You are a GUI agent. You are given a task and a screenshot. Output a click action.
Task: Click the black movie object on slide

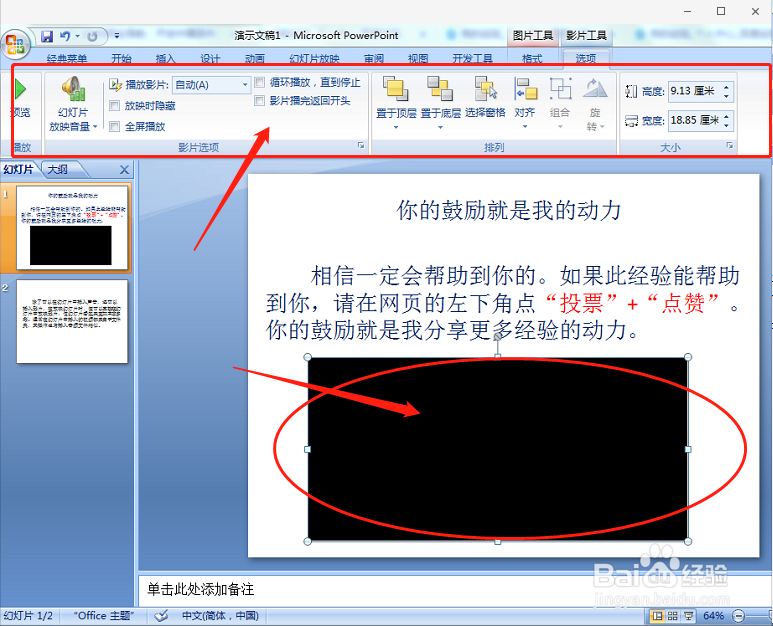tap(497, 449)
